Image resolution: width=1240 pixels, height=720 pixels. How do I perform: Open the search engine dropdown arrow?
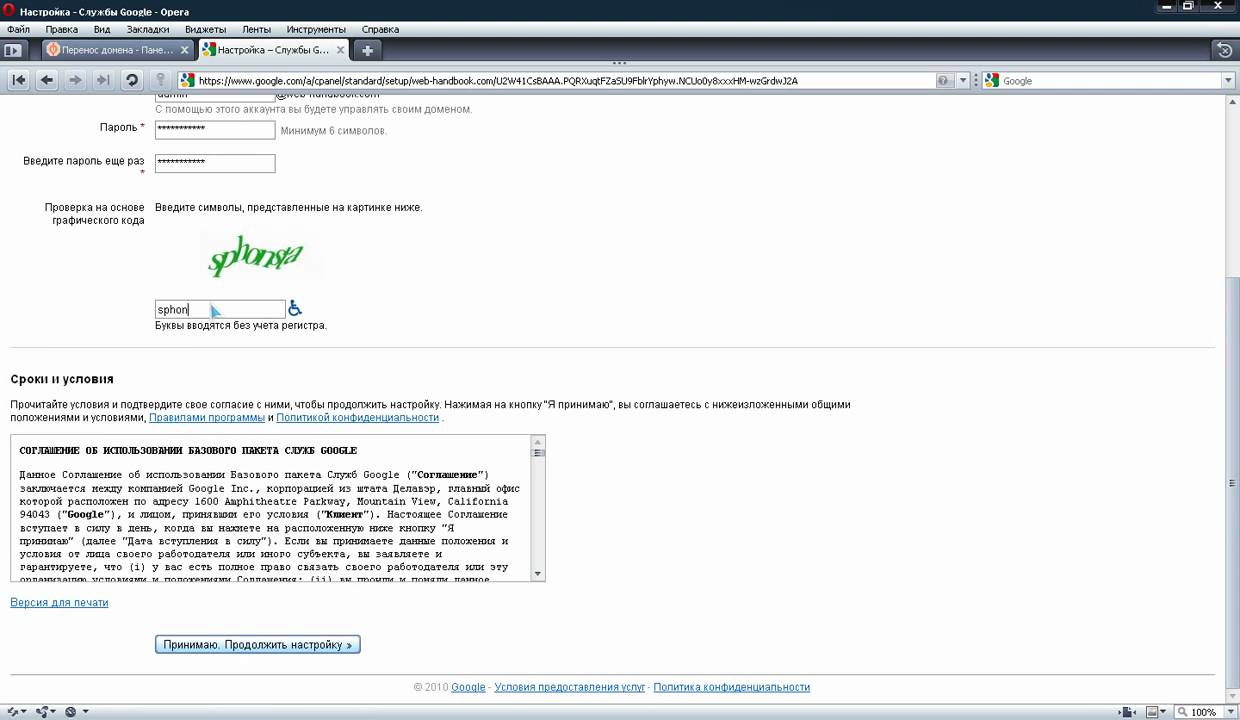pyautogui.click(x=1228, y=81)
